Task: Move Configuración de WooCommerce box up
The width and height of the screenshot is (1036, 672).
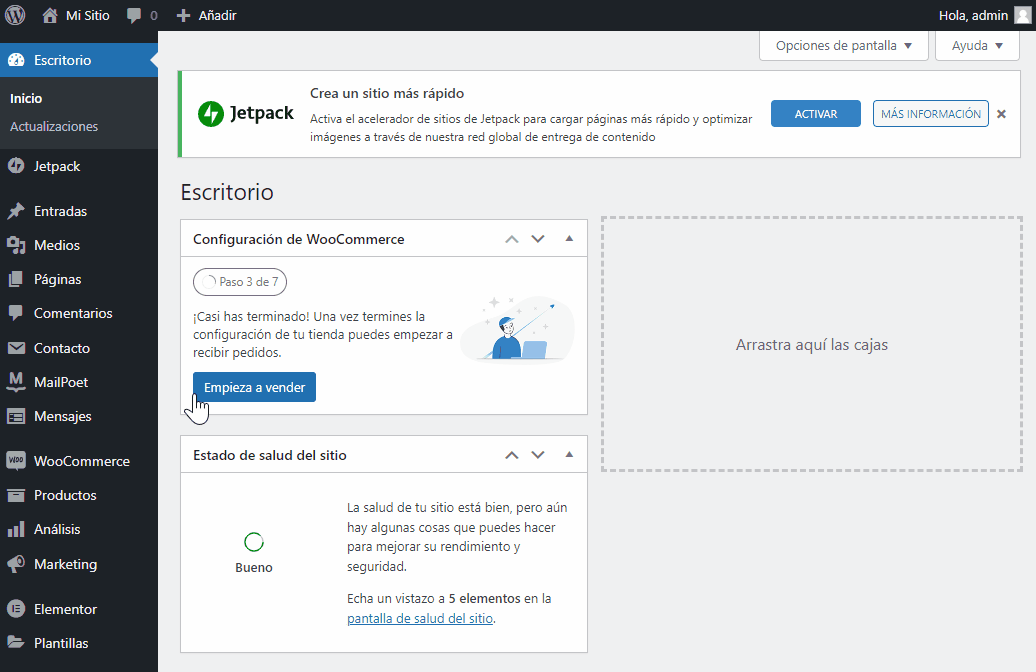Action: pyautogui.click(x=512, y=239)
